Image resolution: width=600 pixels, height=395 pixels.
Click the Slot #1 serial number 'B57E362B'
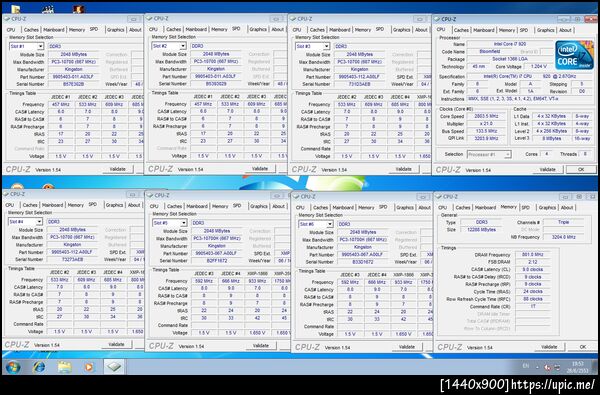pyautogui.click(x=73, y=84)
